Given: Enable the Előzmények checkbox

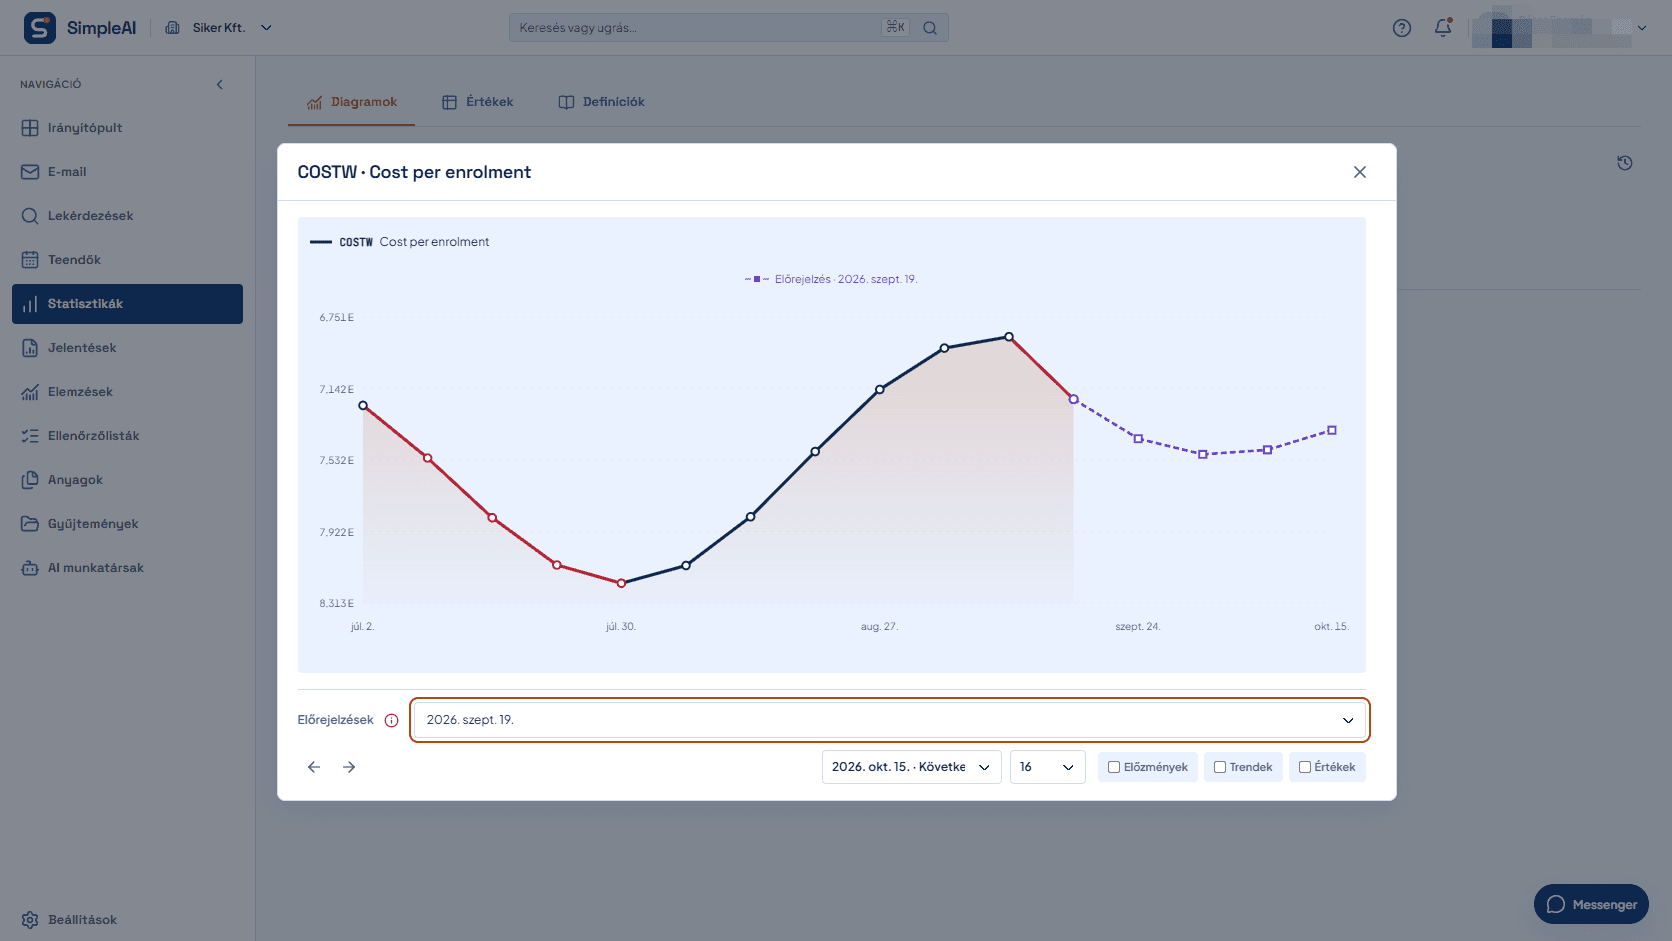Looking at the screenshot, I should tap(1114, 767).
